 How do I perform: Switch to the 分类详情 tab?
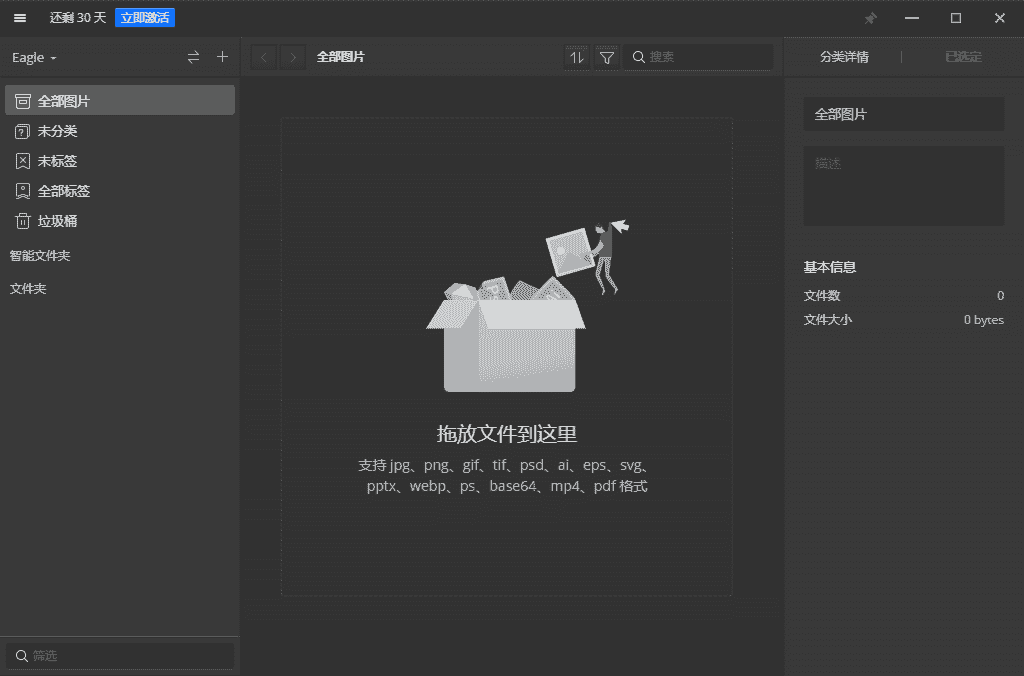point(844,57)
